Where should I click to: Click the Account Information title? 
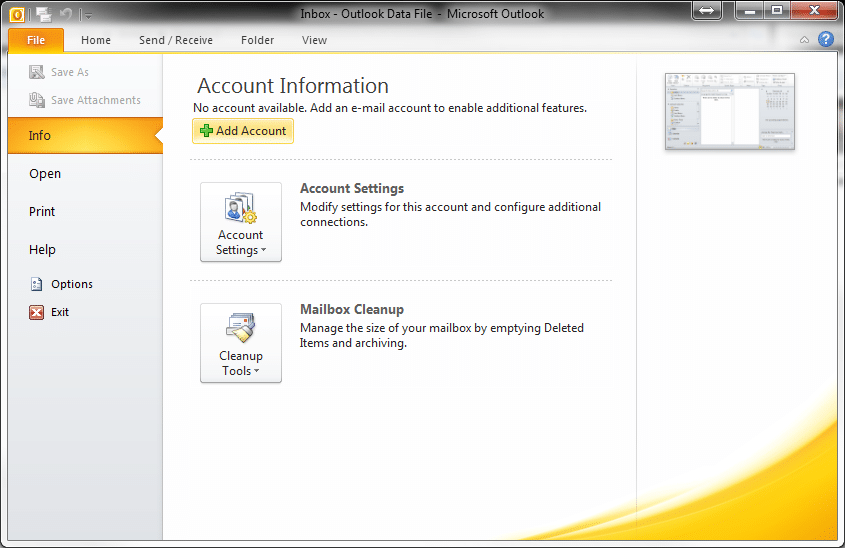[293, 86]
